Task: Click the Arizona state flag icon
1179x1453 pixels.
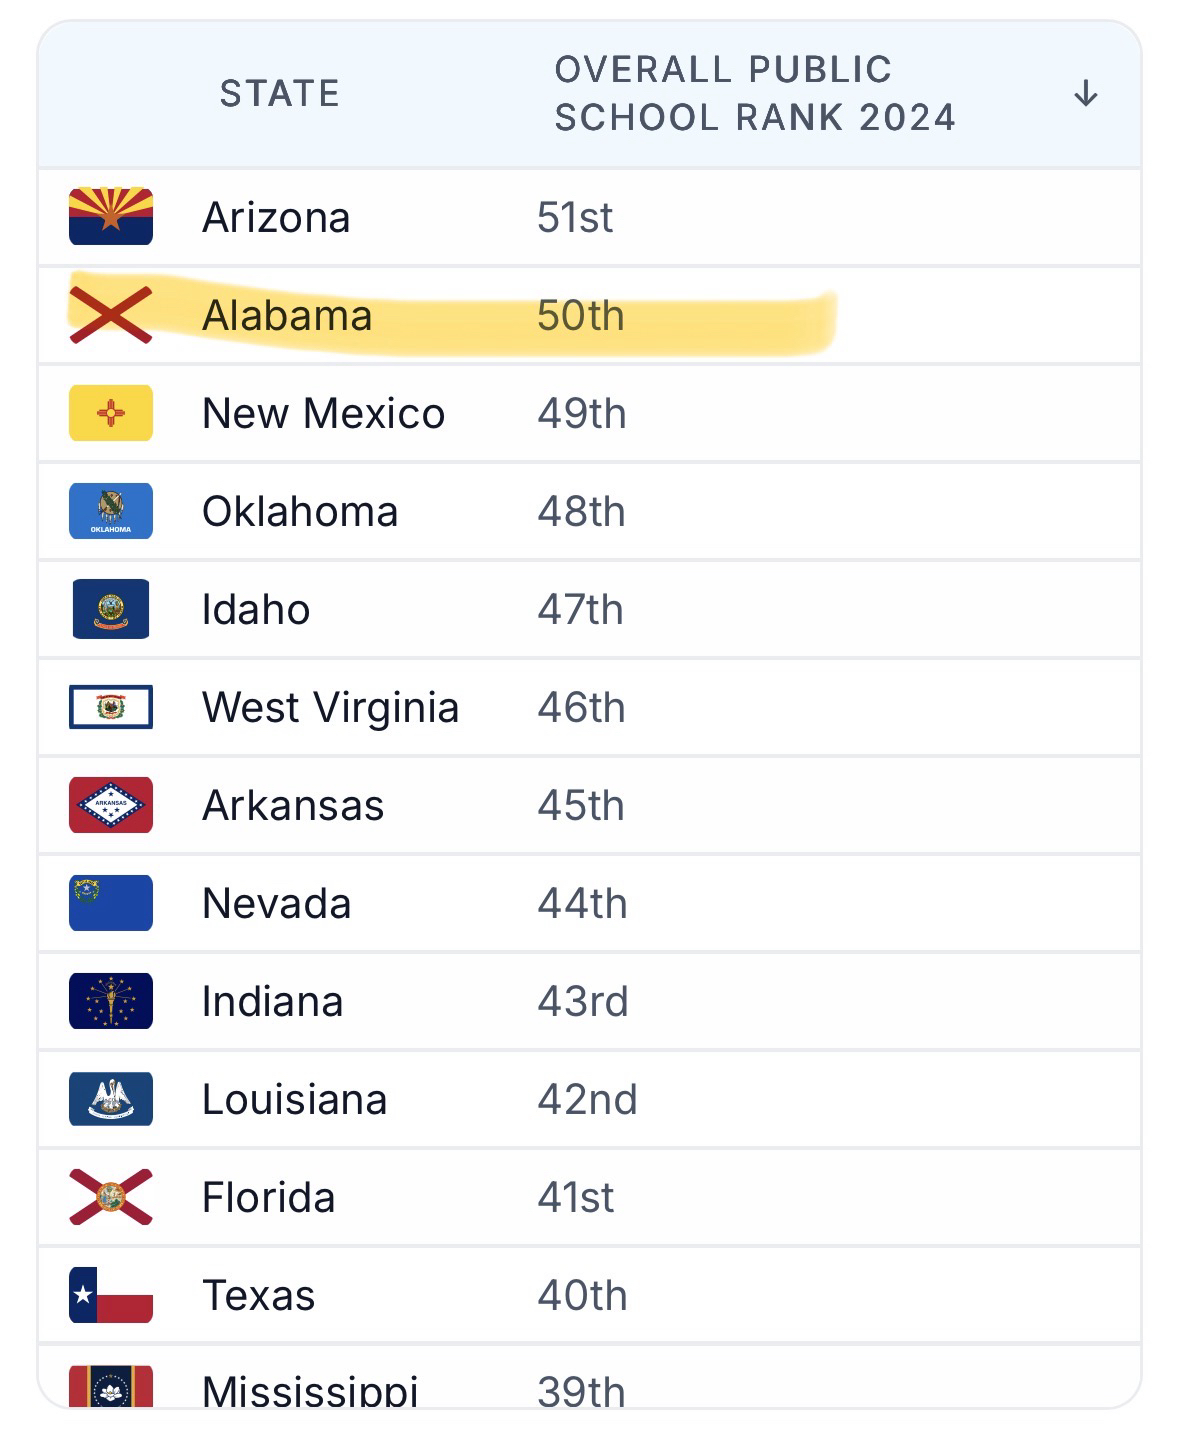Action: coord(110,216)
